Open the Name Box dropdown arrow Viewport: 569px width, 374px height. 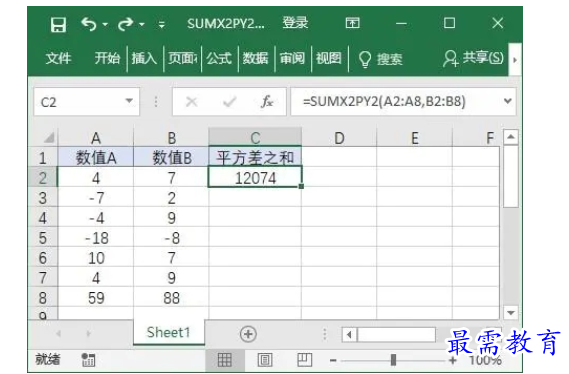[x=129, y=101]
